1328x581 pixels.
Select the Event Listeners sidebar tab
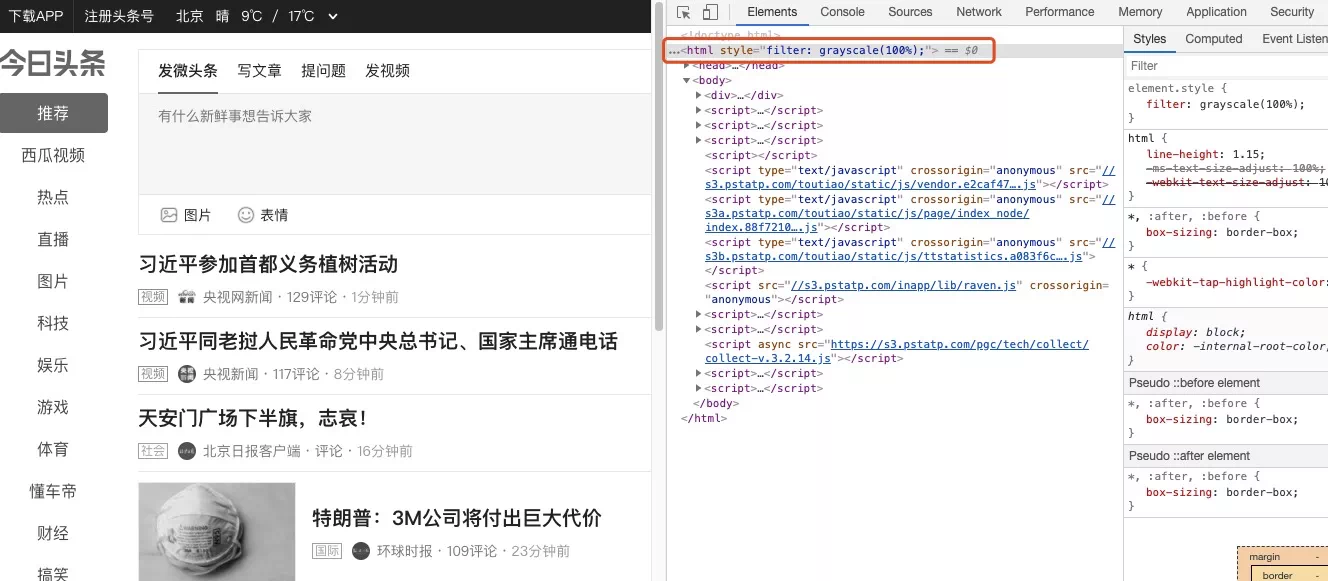point(1294,39)
